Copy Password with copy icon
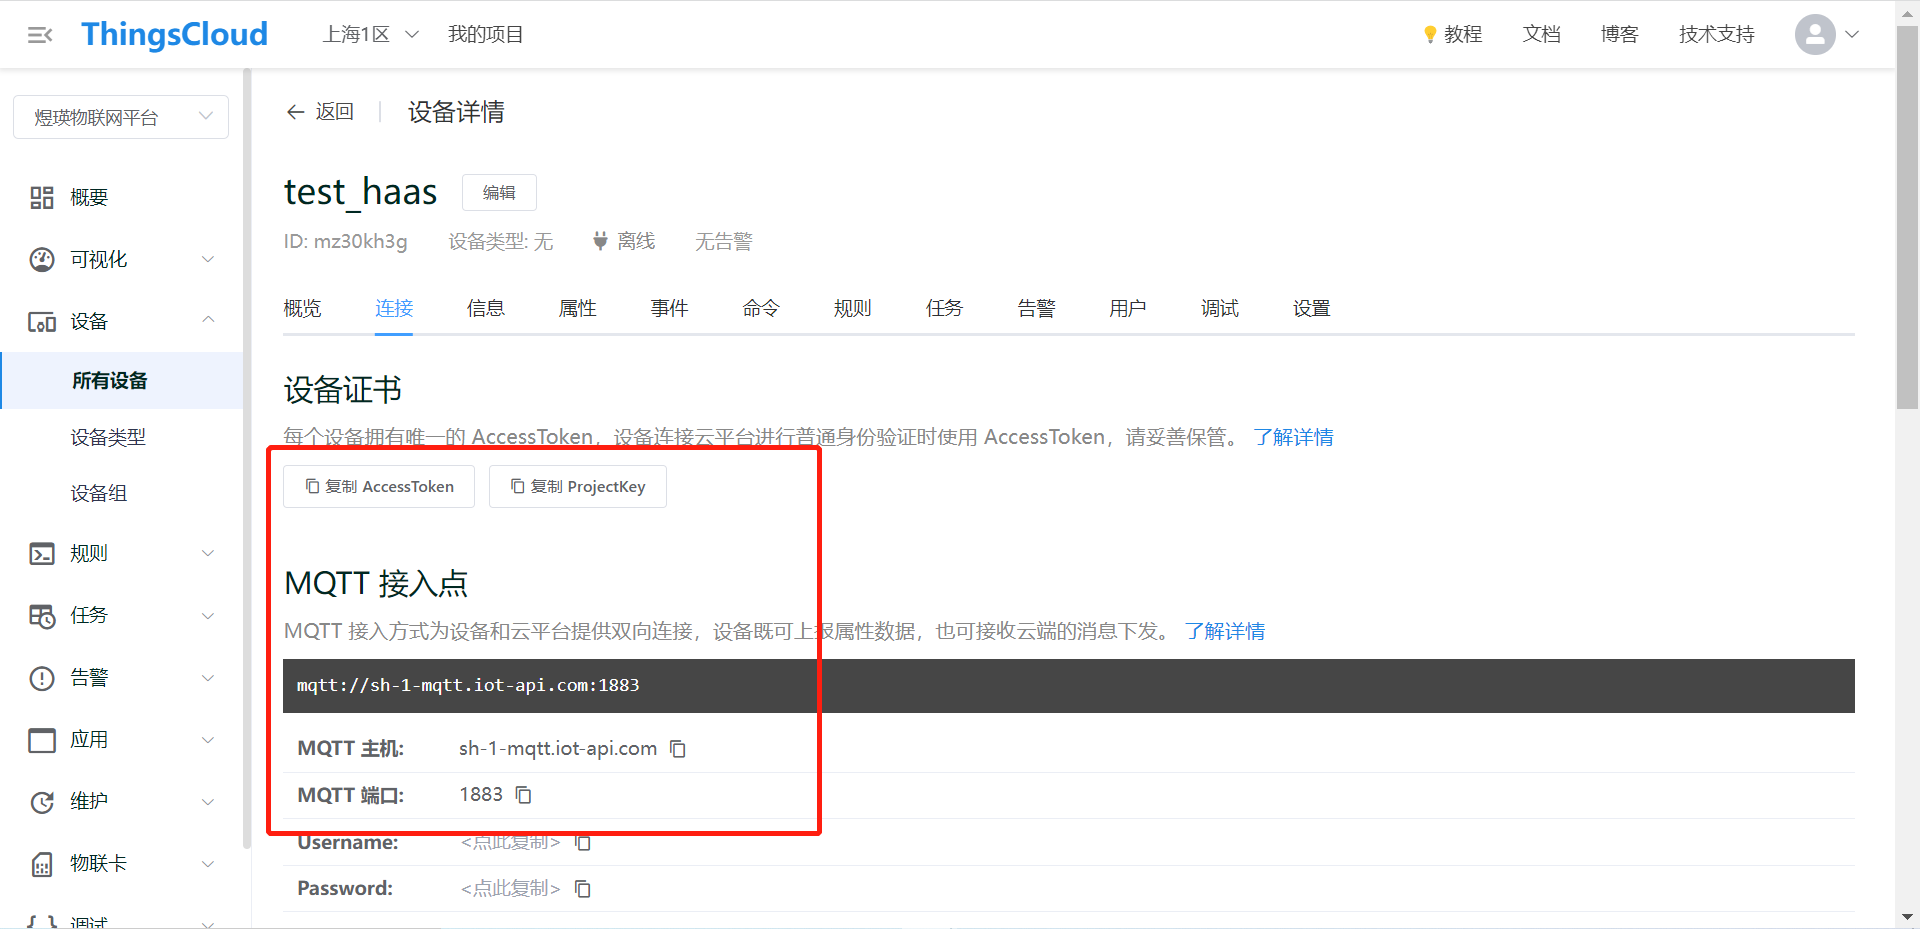Viewport: 1920px width, 929px height. pos(583,889)
